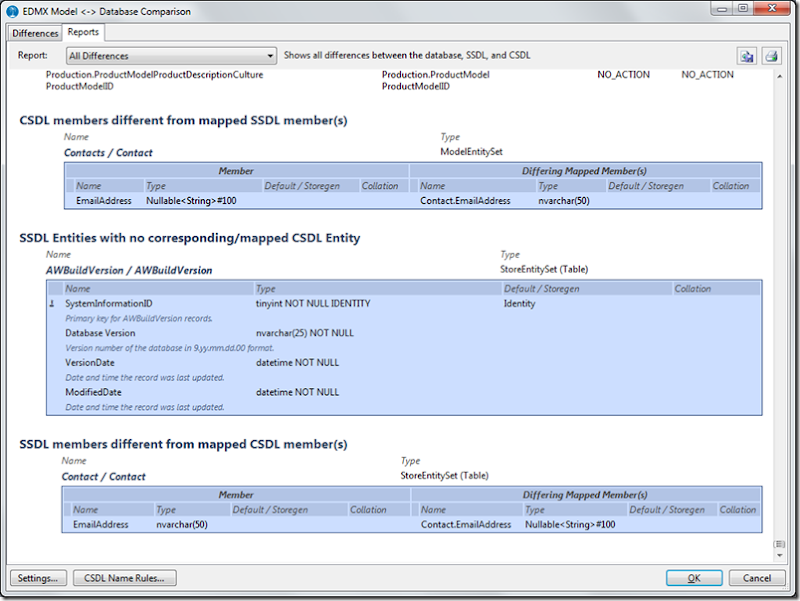Click the Database Version member name
This screenshot has height=601, width=800.
click(x=100, y=333)
